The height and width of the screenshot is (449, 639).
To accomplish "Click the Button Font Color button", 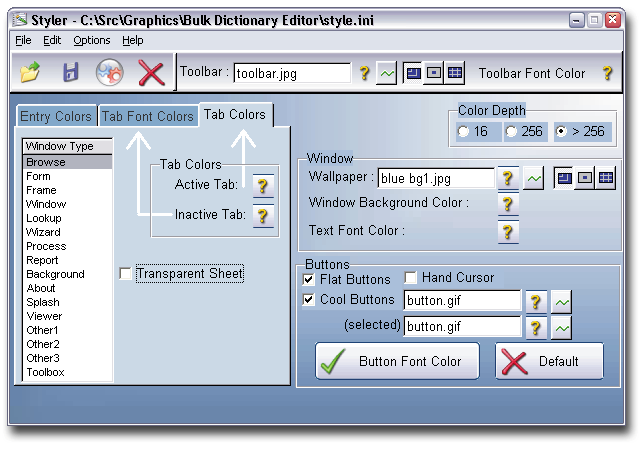I will pyautogui.click(x=397, y=361).
